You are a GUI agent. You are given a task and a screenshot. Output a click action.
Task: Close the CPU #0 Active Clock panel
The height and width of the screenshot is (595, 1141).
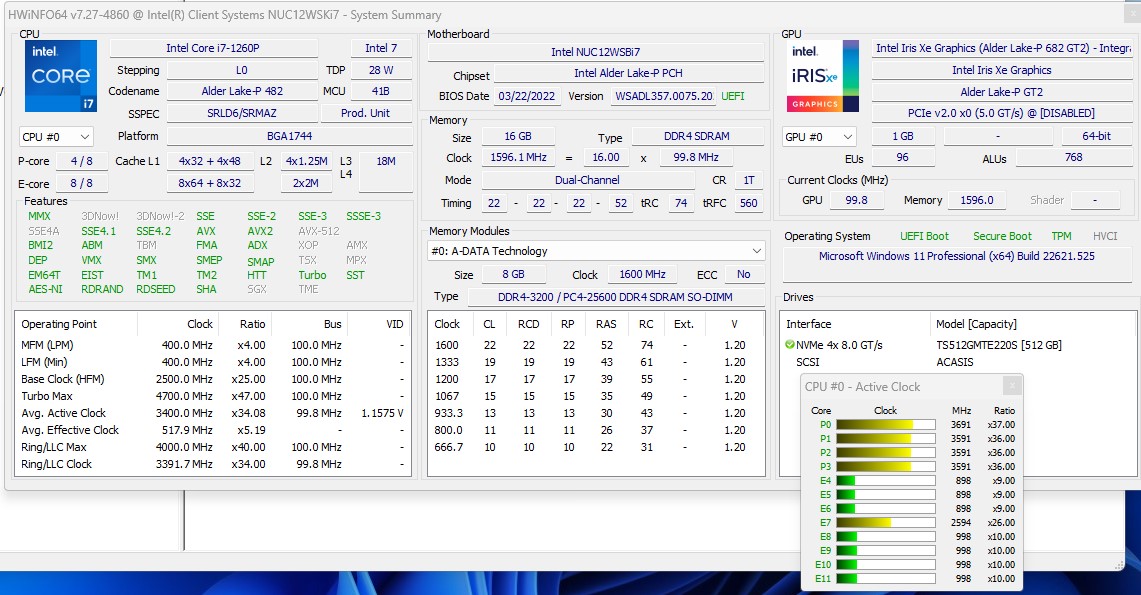point(1011,386)
